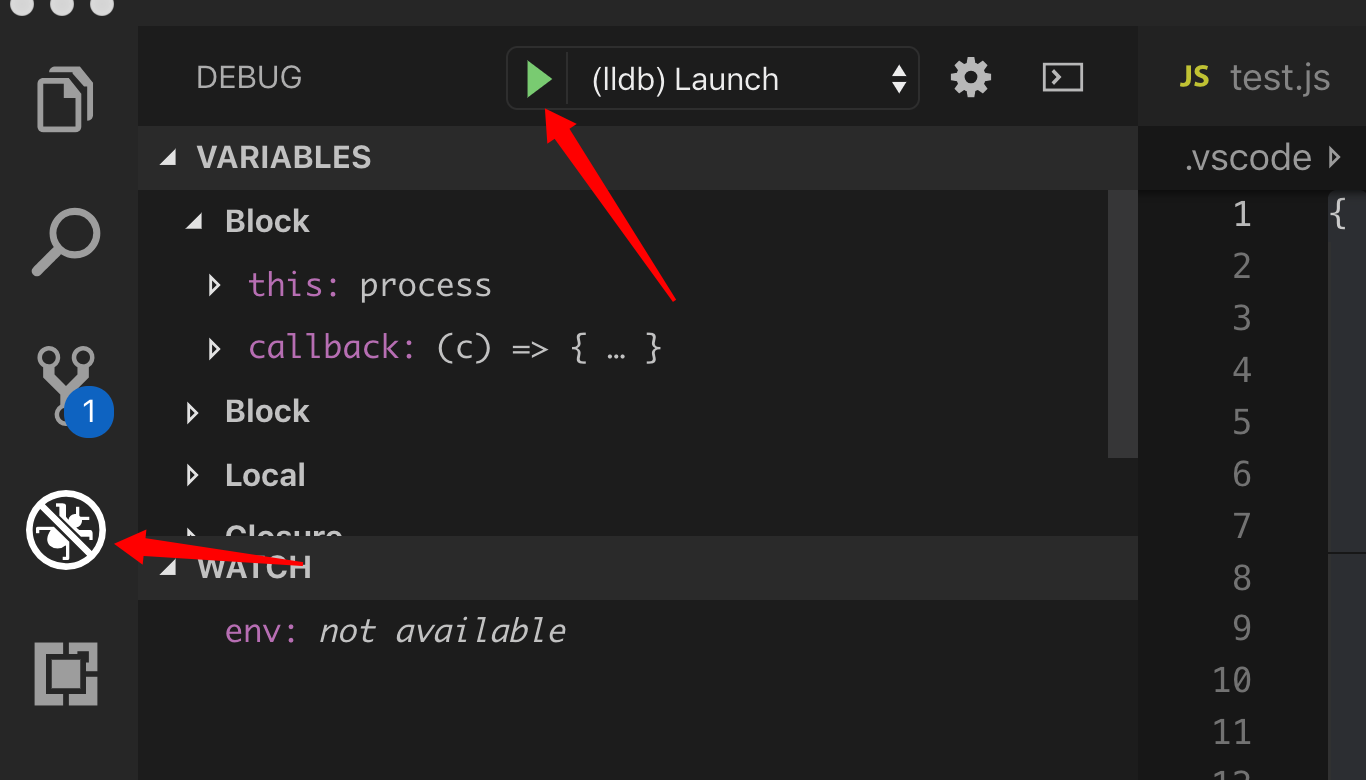Click the .vscode breadcrumb folder
The width and height of the screenshot is (1366, 780).
click(x=1248, y=157)
